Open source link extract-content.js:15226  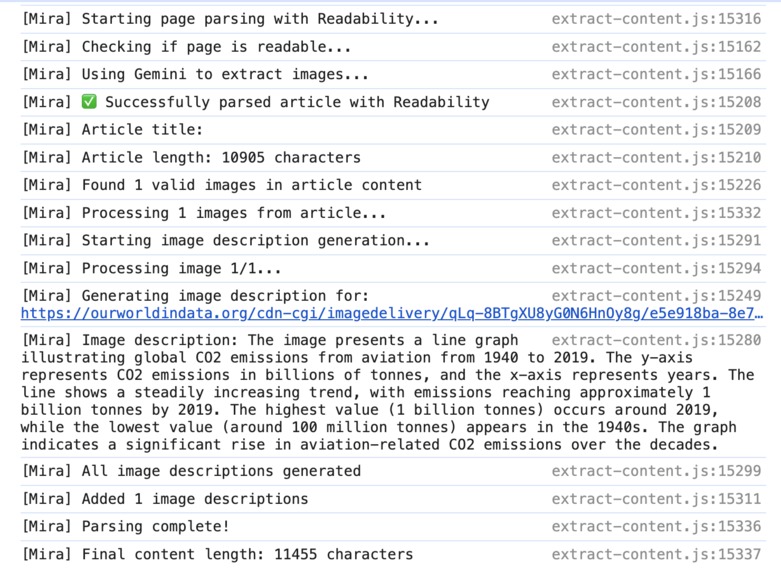[x=656, y=185]
